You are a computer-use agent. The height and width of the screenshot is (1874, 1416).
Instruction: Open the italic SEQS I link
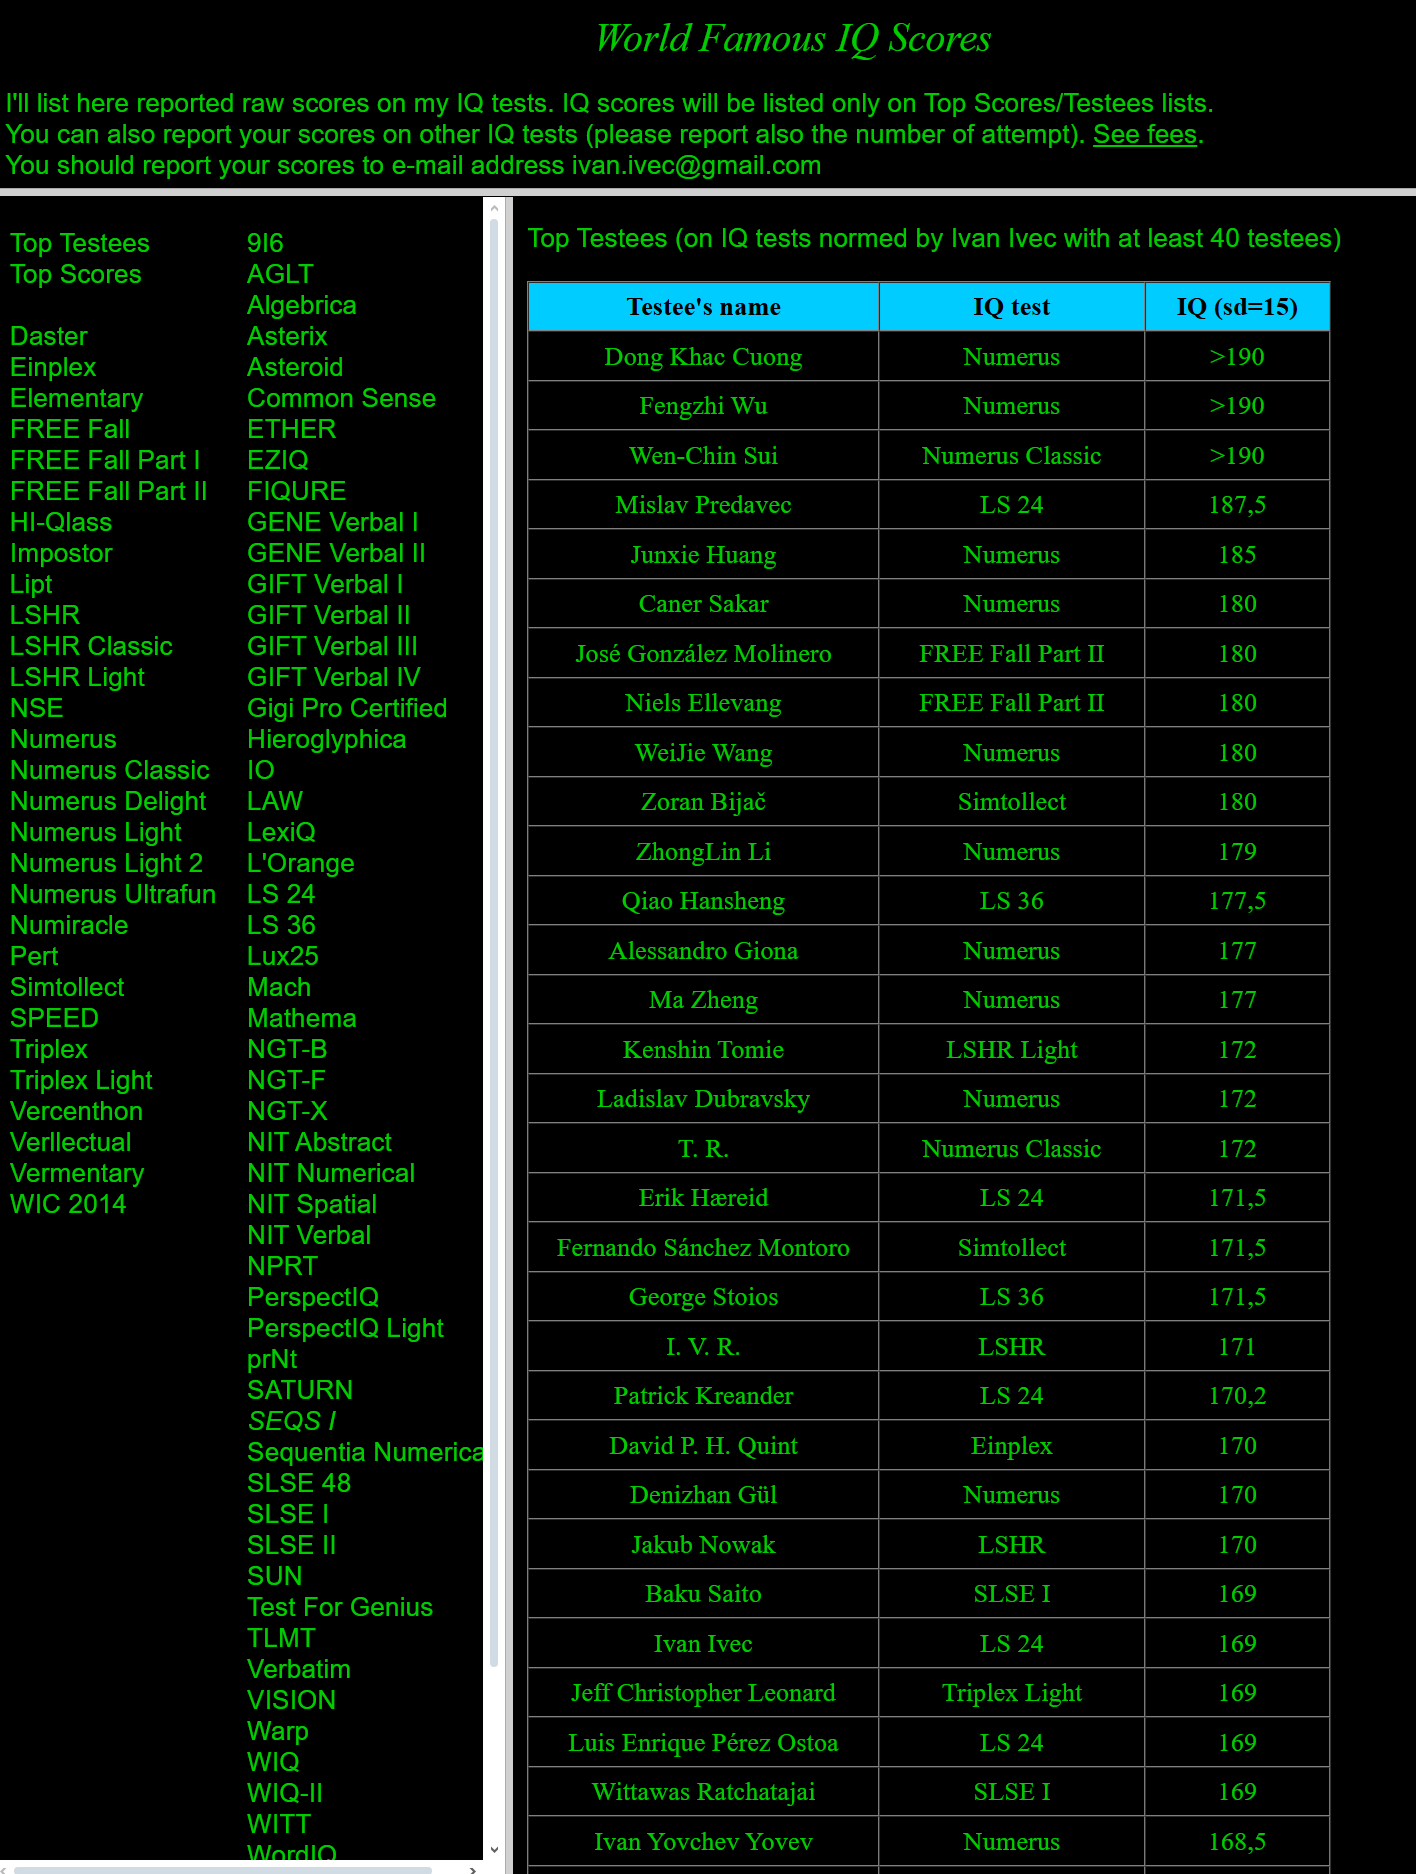tap(291, 1421)
